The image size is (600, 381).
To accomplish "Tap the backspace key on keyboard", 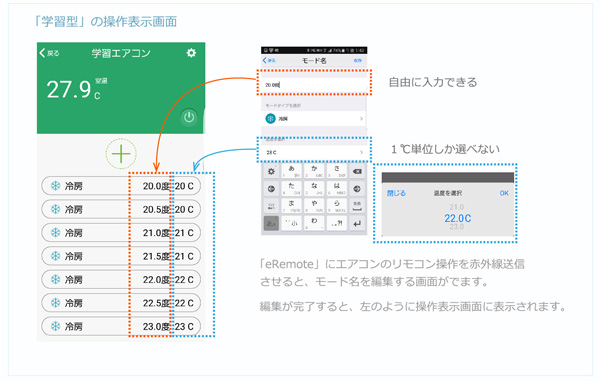I will (x=357, y=171).
